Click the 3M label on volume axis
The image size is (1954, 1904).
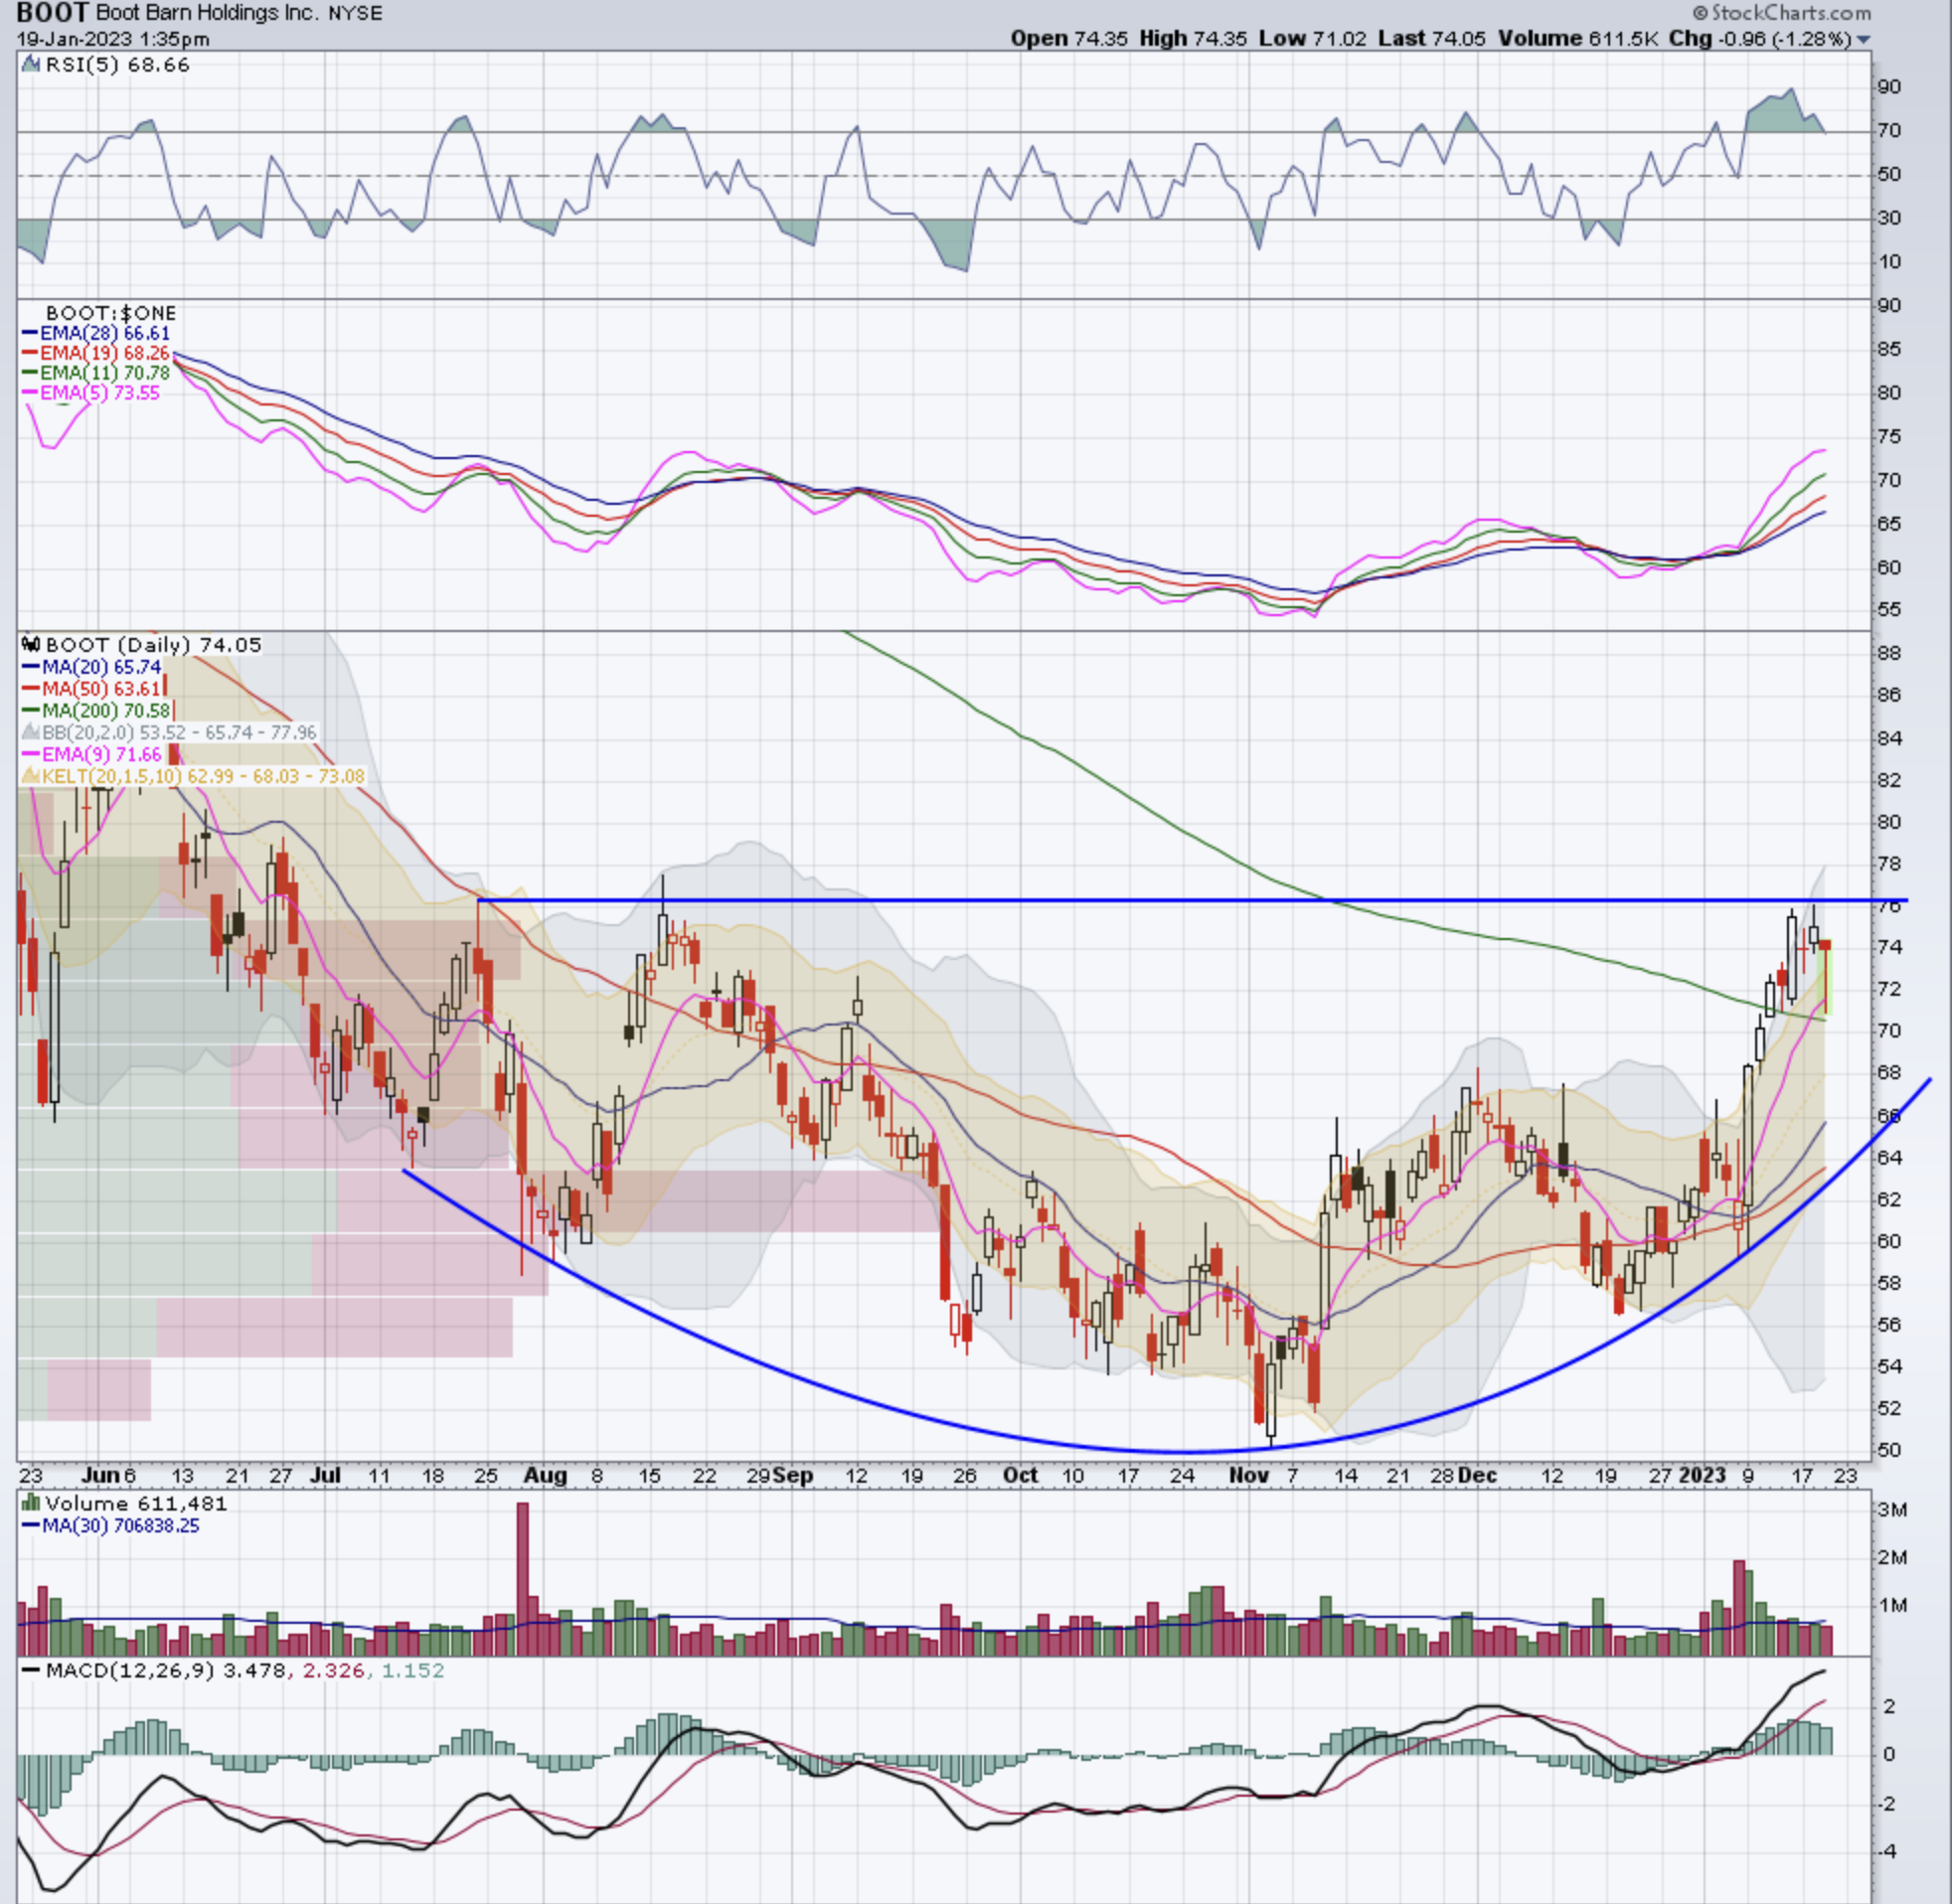pos(1892,1510)
